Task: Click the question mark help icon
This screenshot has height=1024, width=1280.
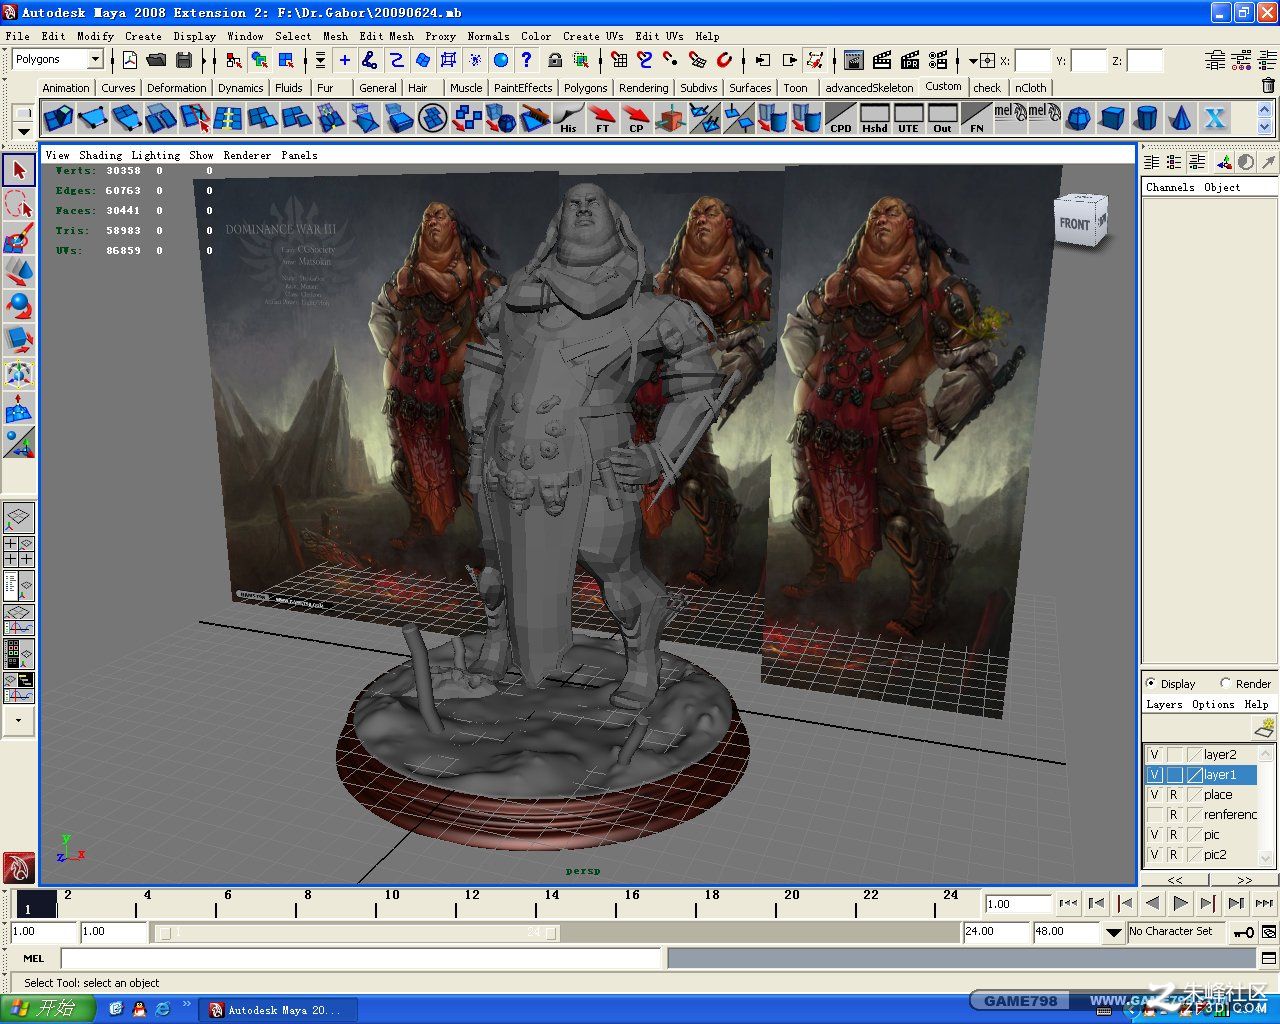Action: pos(527,60)
